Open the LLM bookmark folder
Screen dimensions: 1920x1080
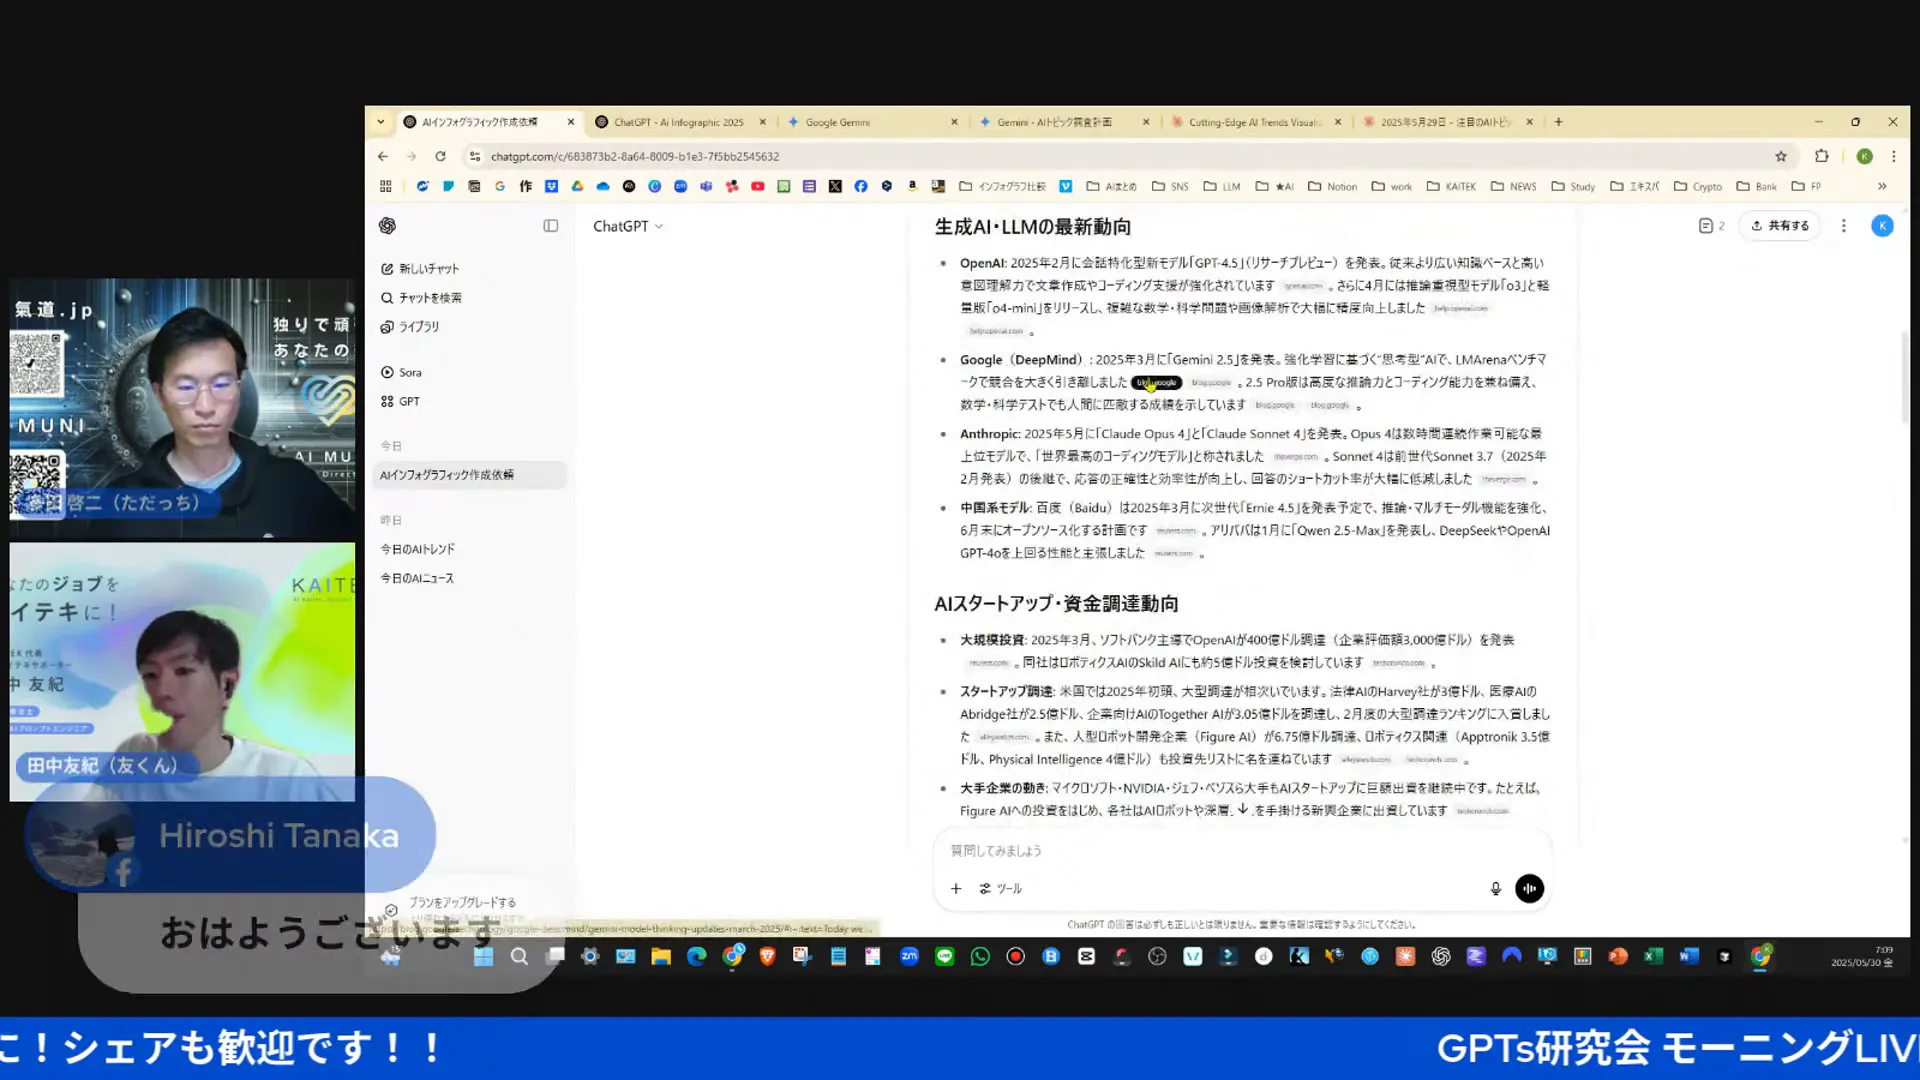1222,187
